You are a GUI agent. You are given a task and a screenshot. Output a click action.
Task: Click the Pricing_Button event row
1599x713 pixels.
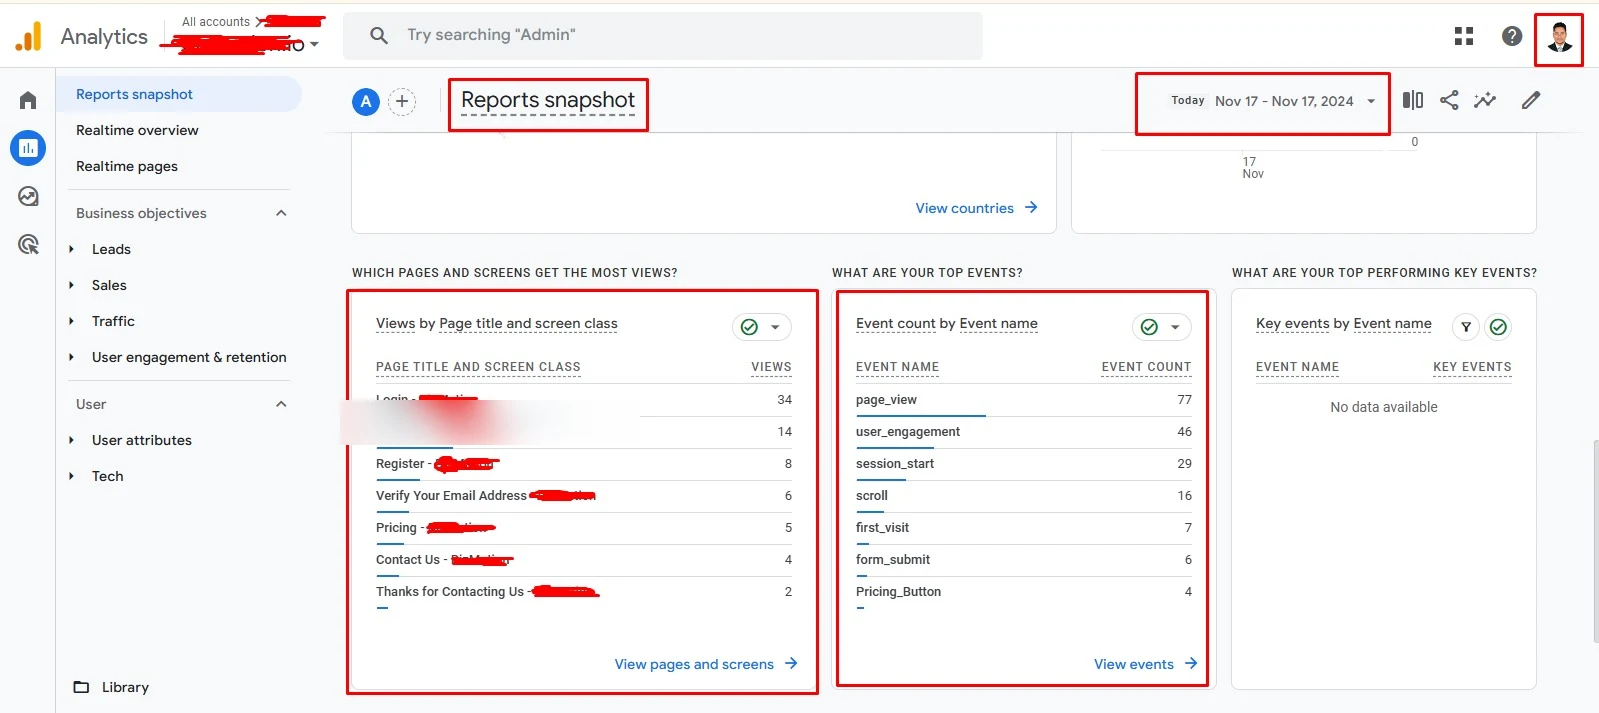point(1024,592)
